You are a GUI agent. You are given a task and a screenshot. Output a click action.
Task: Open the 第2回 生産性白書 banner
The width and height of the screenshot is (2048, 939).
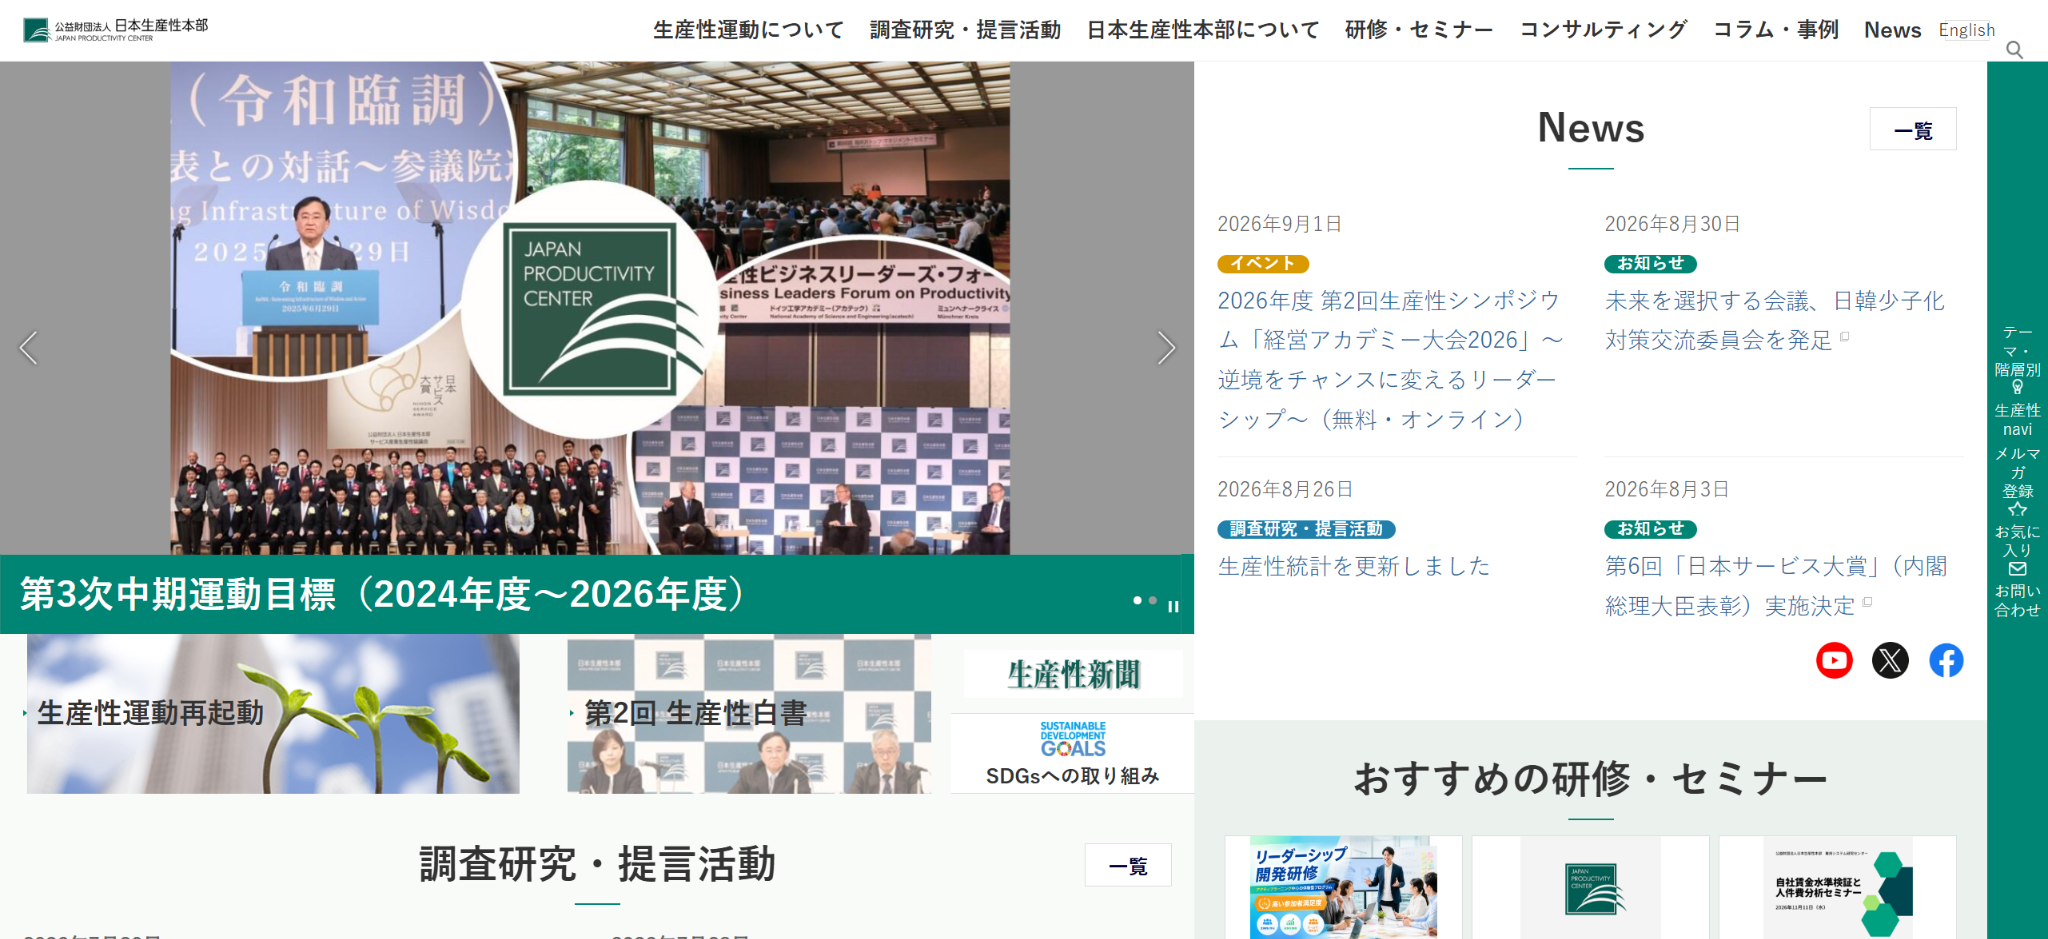click(x=749, y=714)
